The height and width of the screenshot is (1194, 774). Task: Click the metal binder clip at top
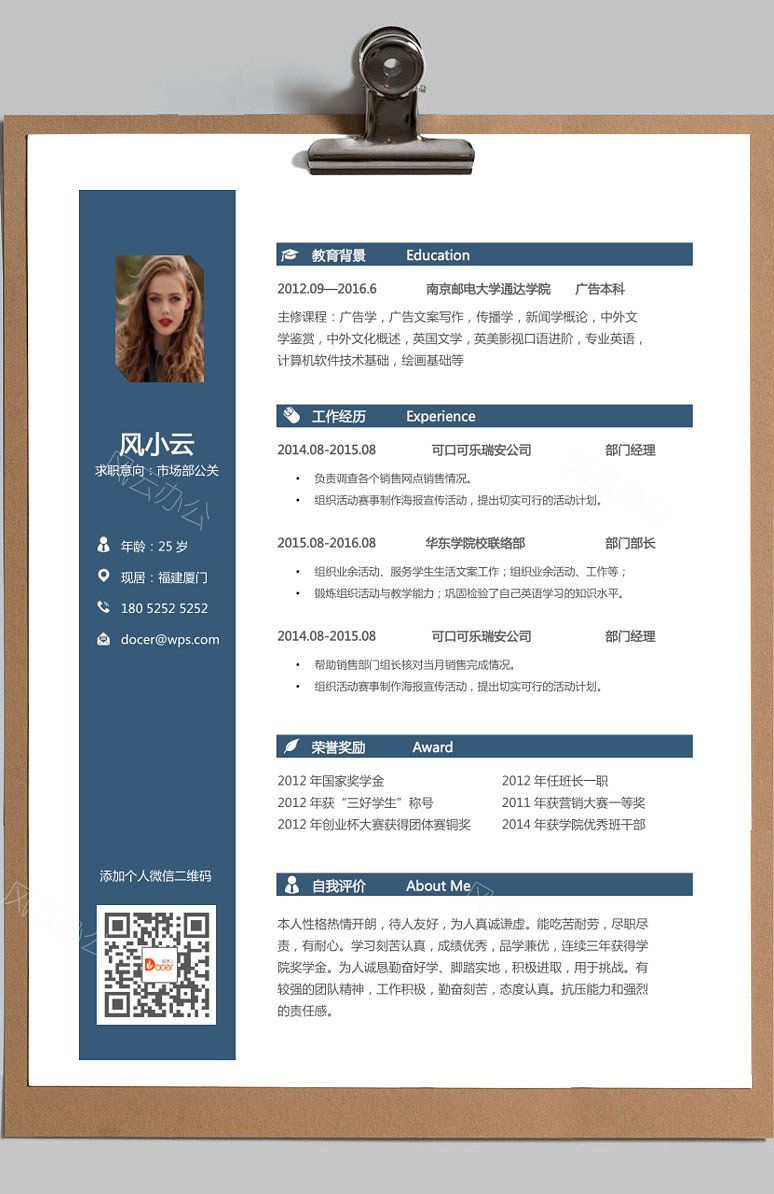tap(391, 103)
